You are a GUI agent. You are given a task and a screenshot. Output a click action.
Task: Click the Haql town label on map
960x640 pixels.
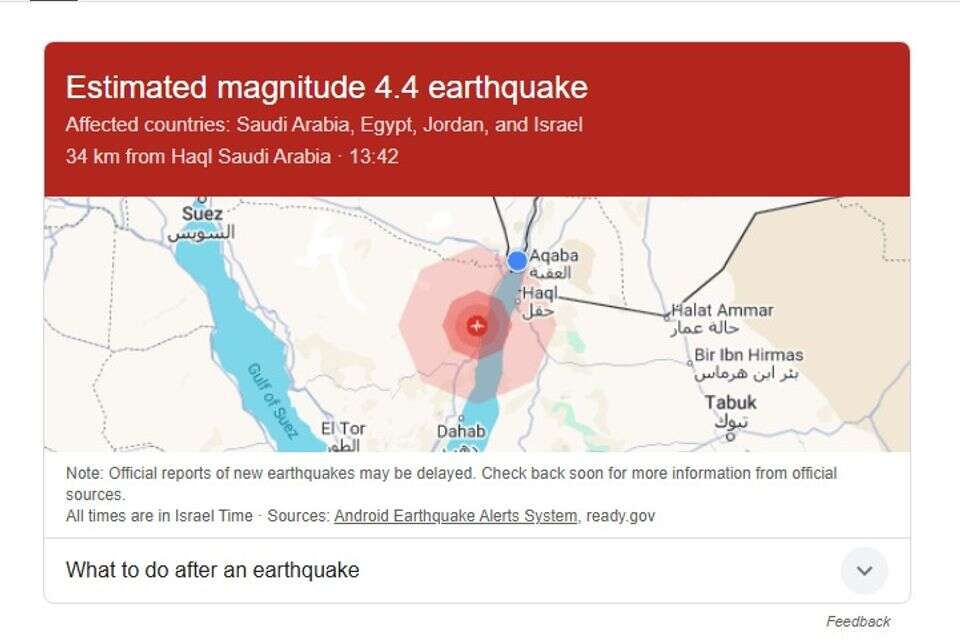click(539, 293)
